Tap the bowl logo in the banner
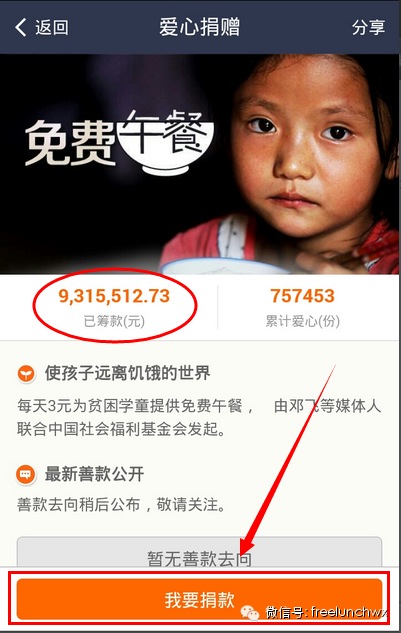This screenshot has height=633, width=401. click(166, 145)
